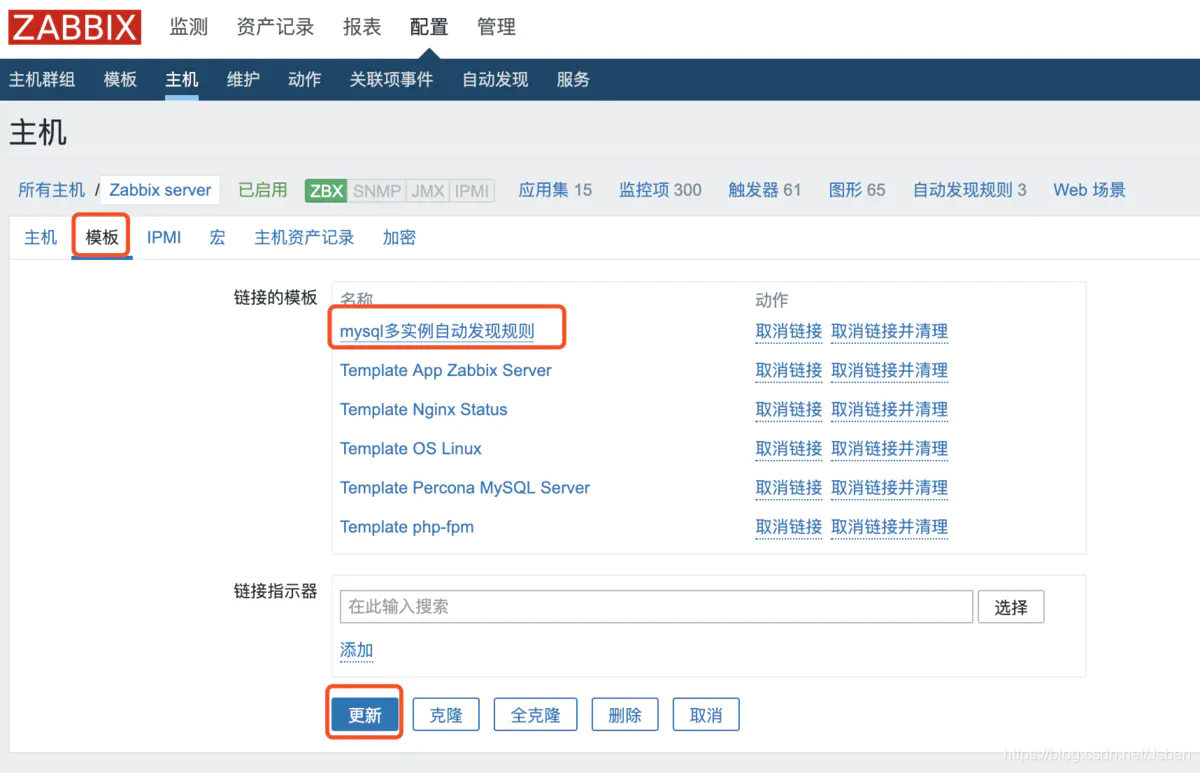This screenshot has height=773, width=1200.
Task: Click 取消链接 for Template App Zabbix Server
Action: [x=789, y=371]
